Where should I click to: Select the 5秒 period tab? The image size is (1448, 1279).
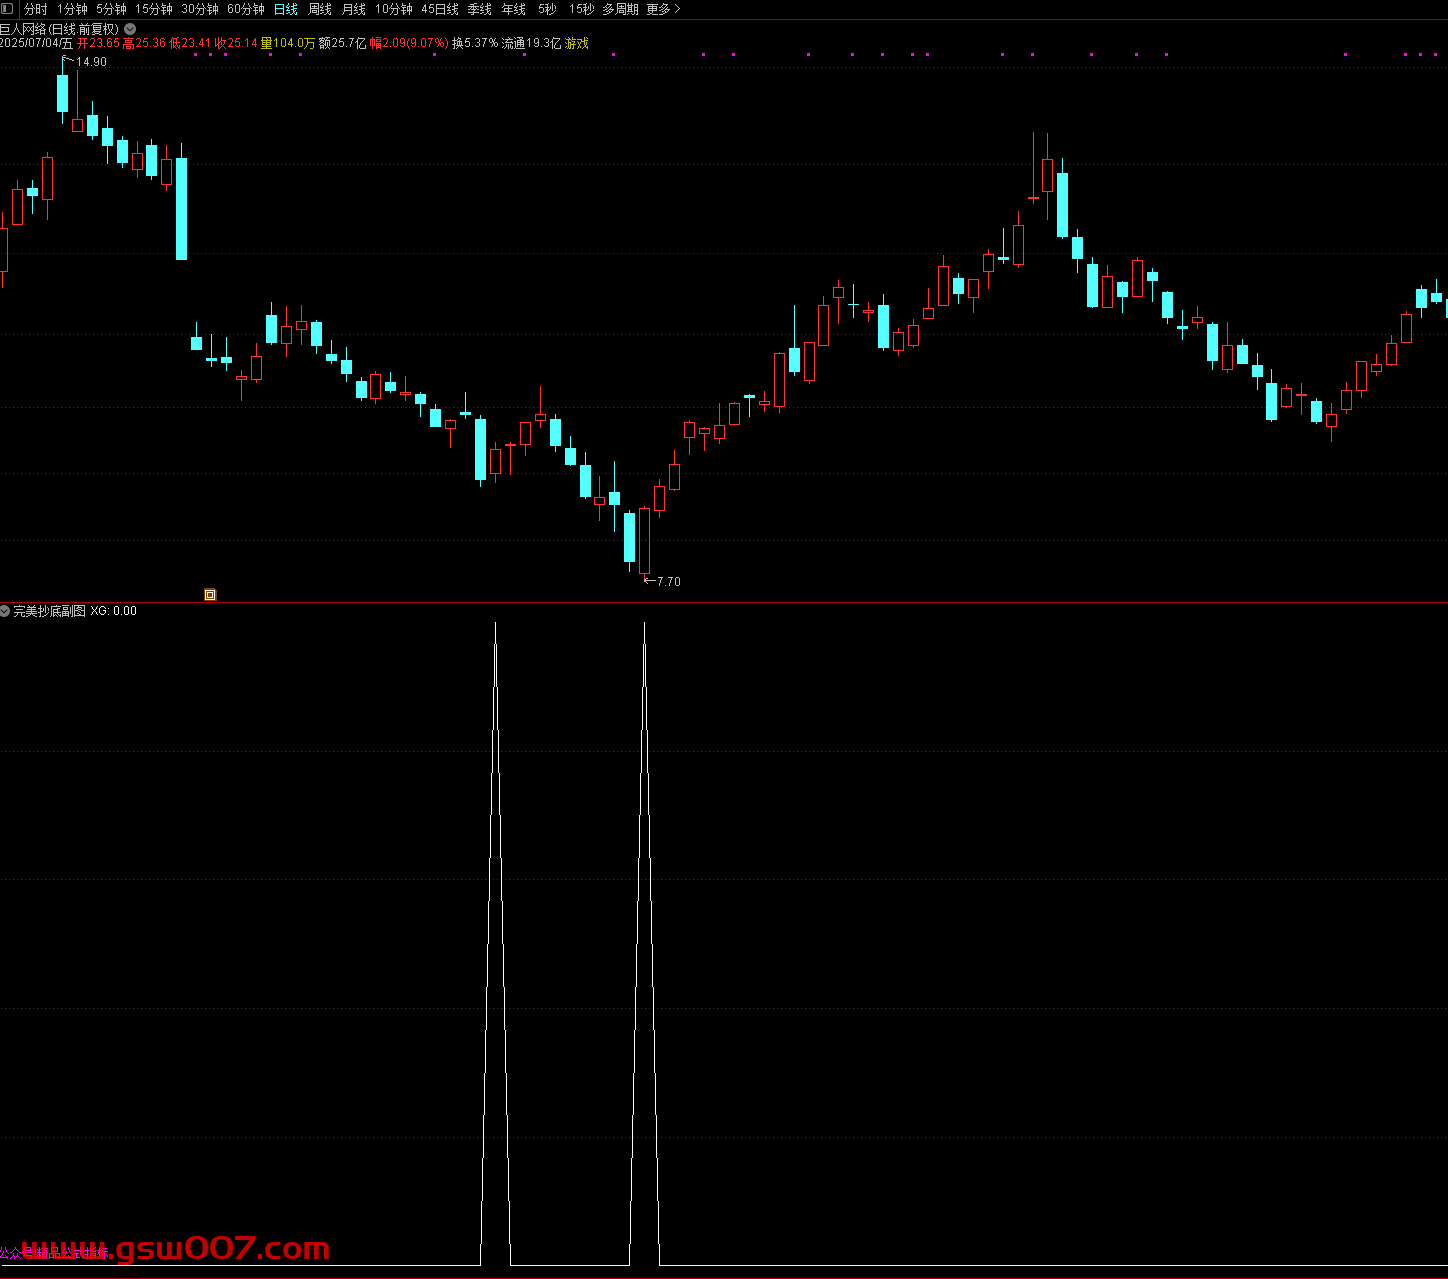pos(547,9)
